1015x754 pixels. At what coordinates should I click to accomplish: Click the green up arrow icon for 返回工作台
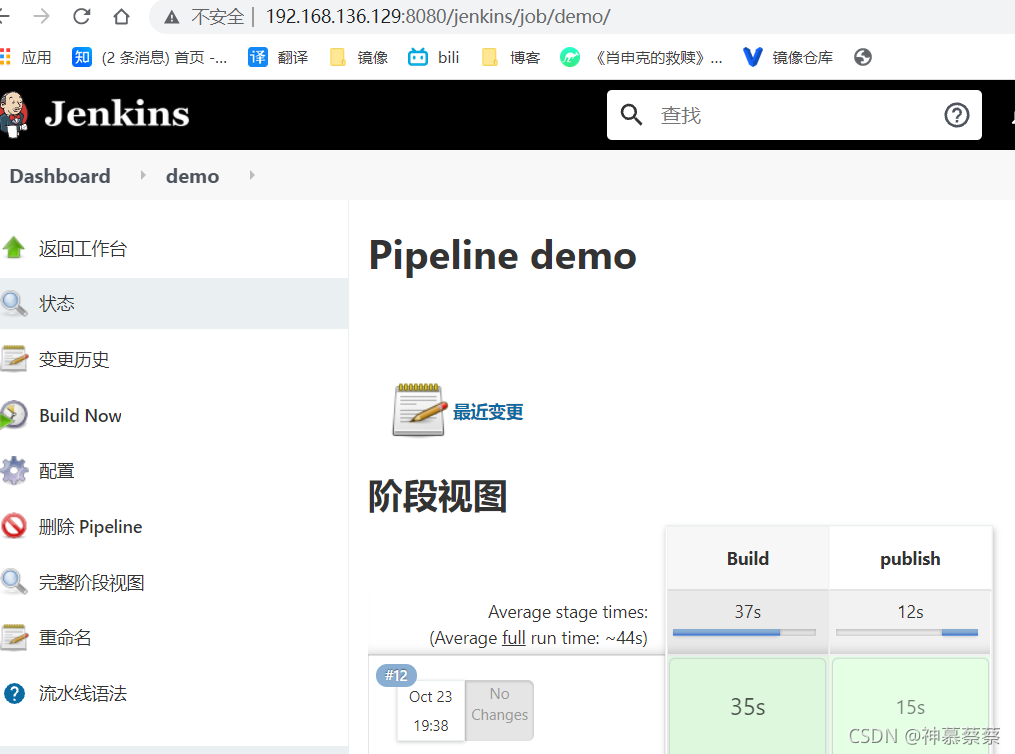pyautogui.click(x=14, y=248)
